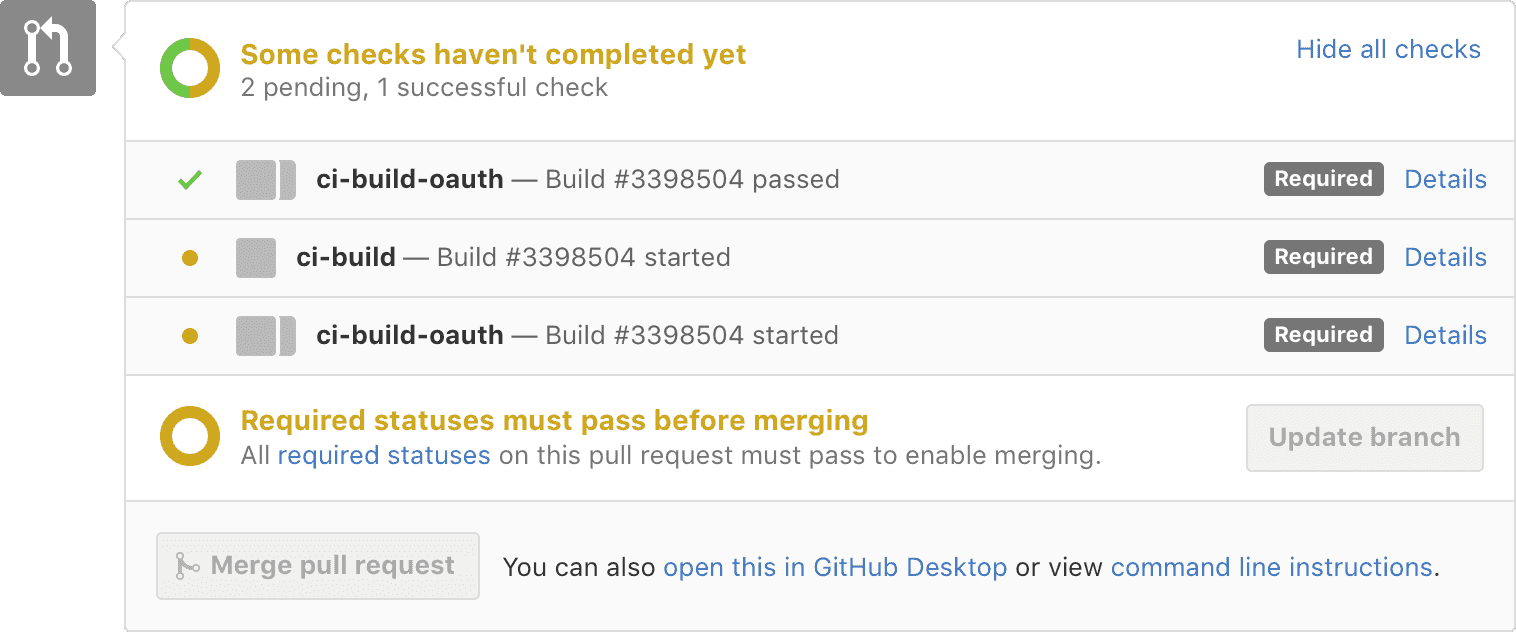Click open this in GitHub Desktop link
The image size is (1516, 632).
pyautogui.click(x=835, y=568)
